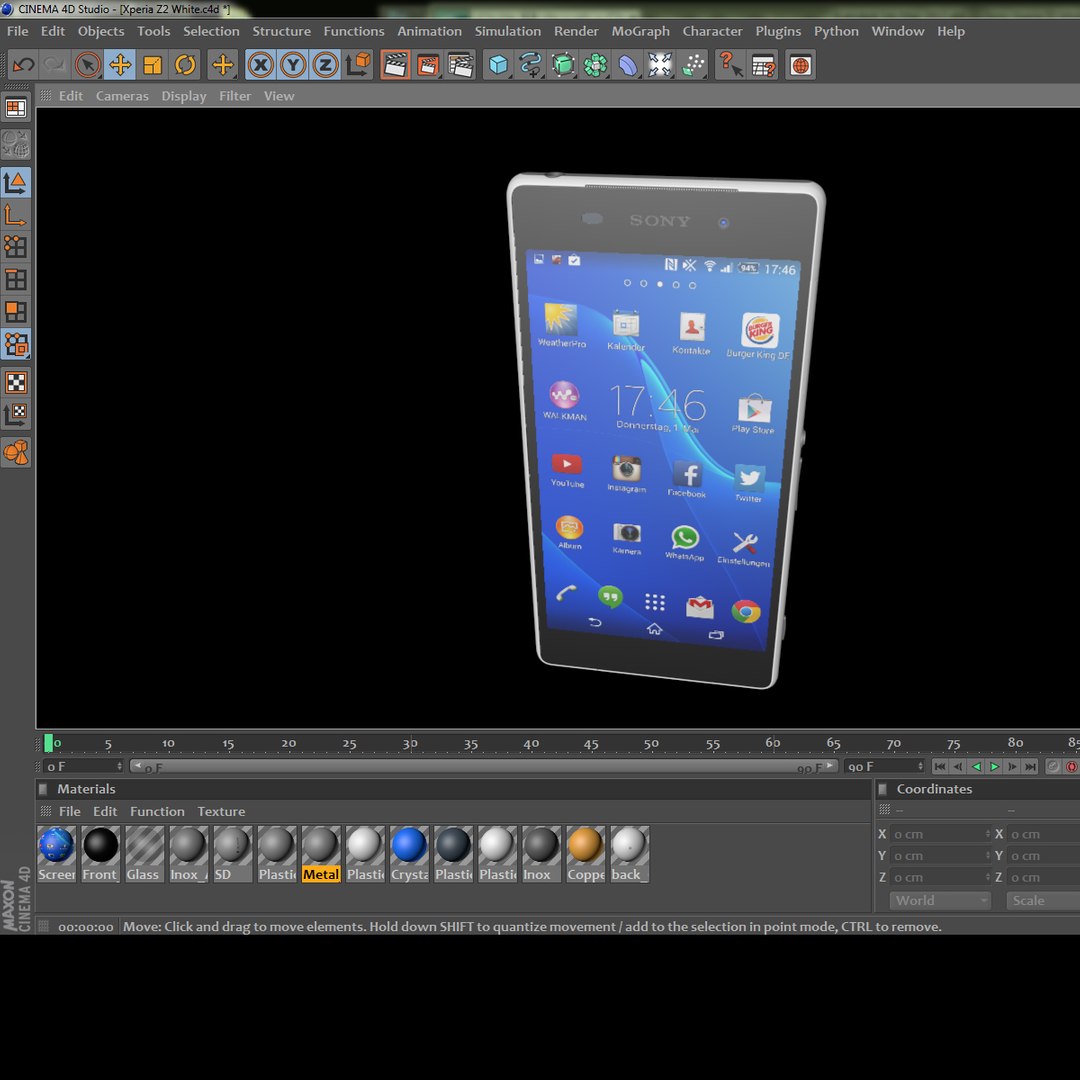Click the context help question-arrow icon
Viewport: 1080px width, 1080px height.
730,65
